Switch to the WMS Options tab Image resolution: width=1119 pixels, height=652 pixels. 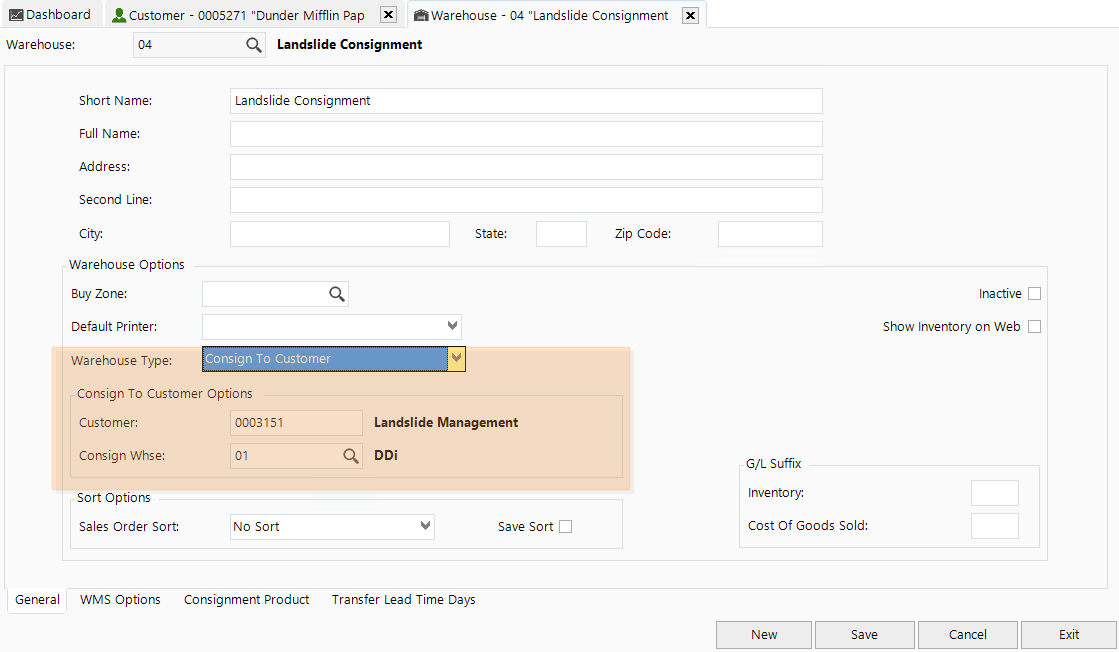120,600
